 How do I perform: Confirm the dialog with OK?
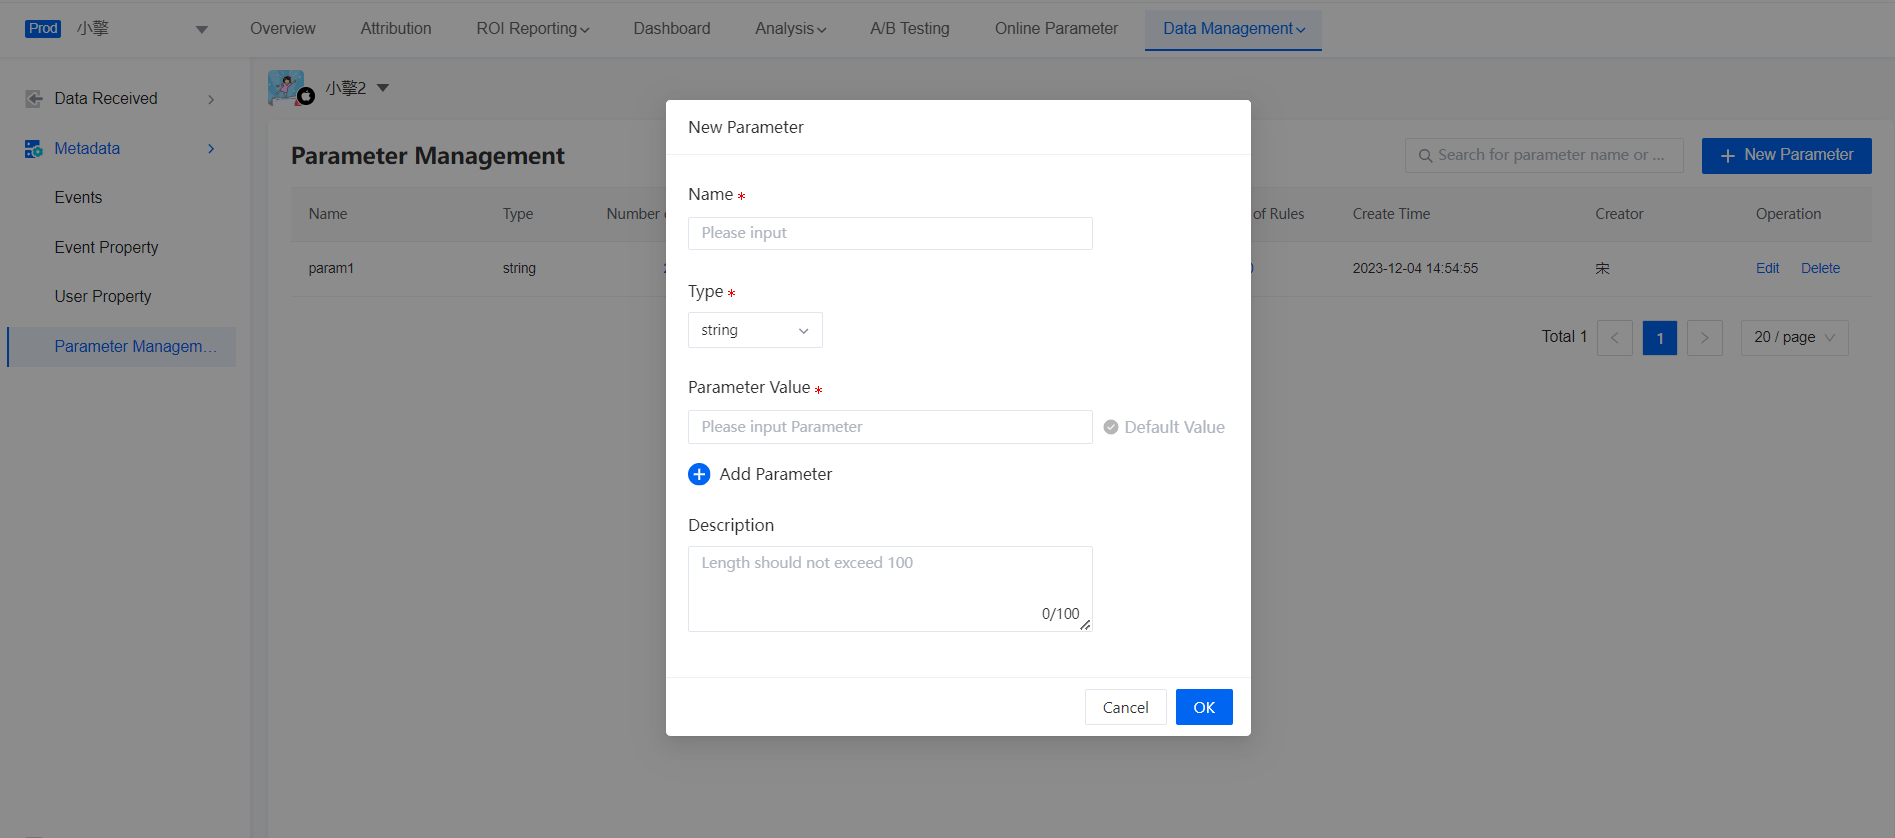1204,707
